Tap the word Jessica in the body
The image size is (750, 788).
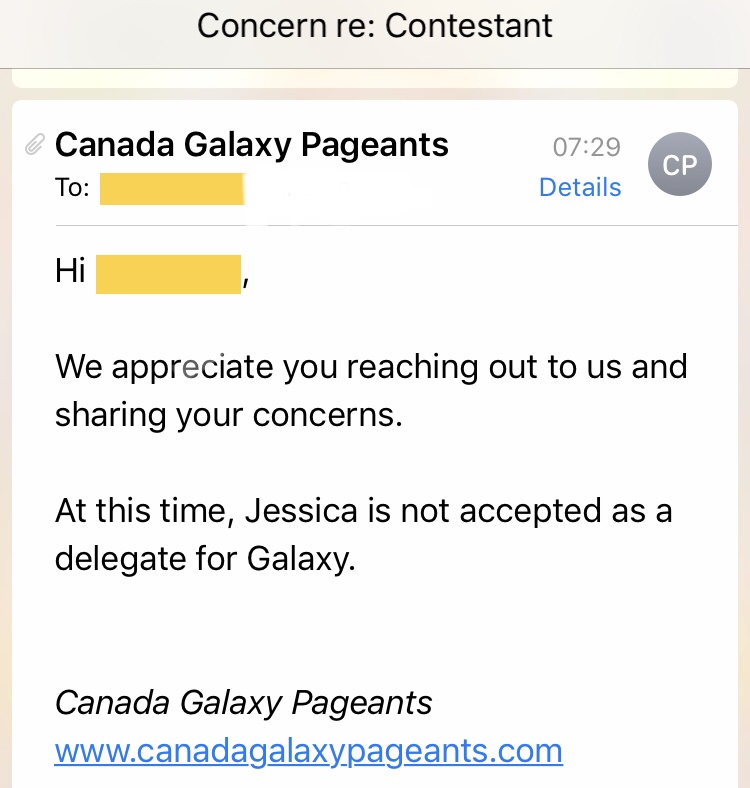(301, 511)
